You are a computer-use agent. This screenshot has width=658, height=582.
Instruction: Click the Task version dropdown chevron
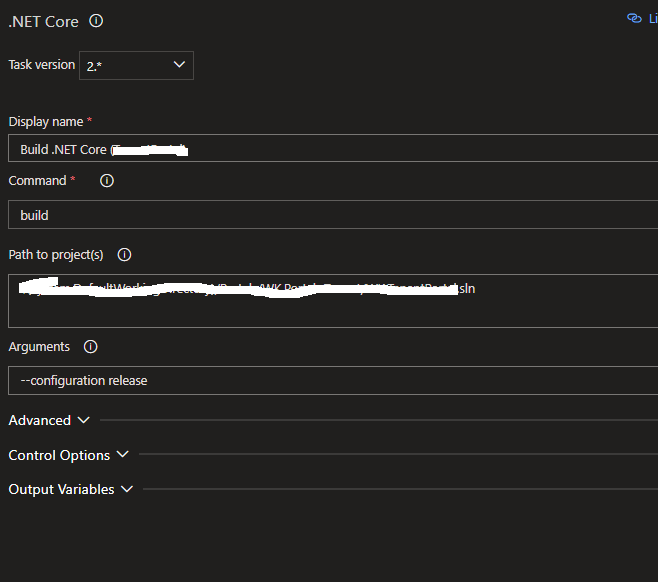180,65
